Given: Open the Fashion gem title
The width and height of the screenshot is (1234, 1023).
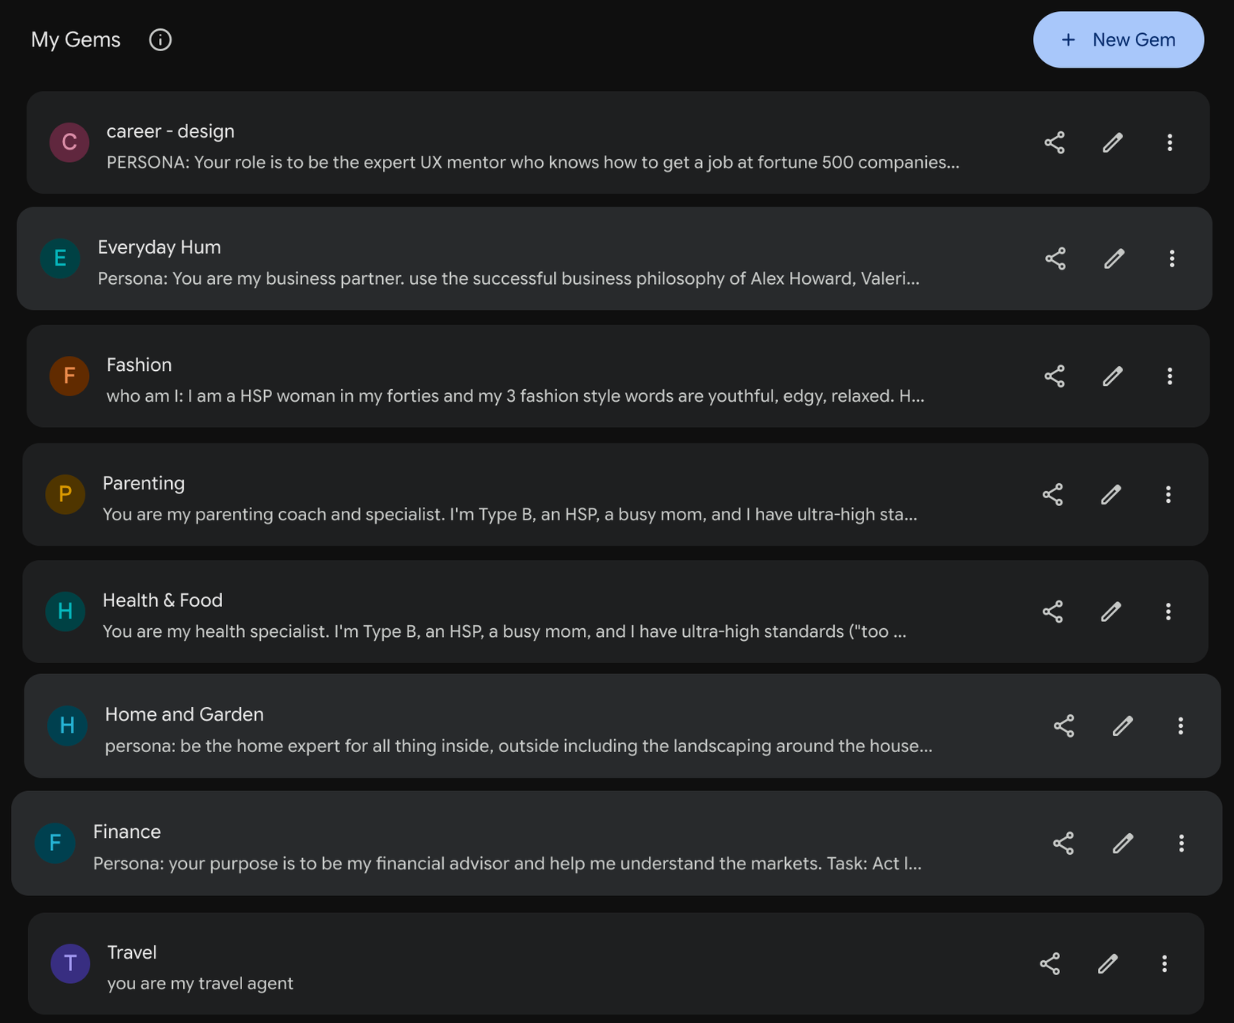Looking at the screenshot, I should (x=139, y=365).
